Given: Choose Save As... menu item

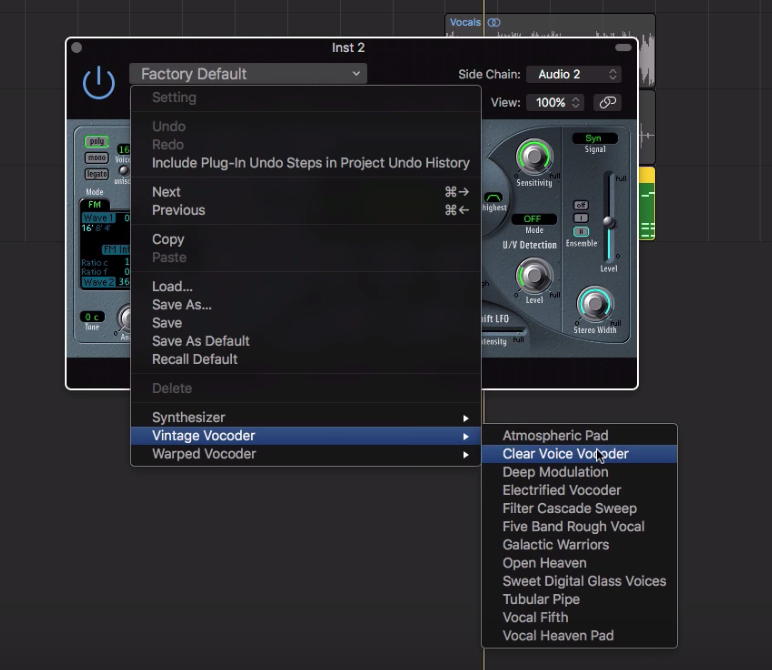Looking at the screenshot, I should pyautogui.click(x=306, y=305).
